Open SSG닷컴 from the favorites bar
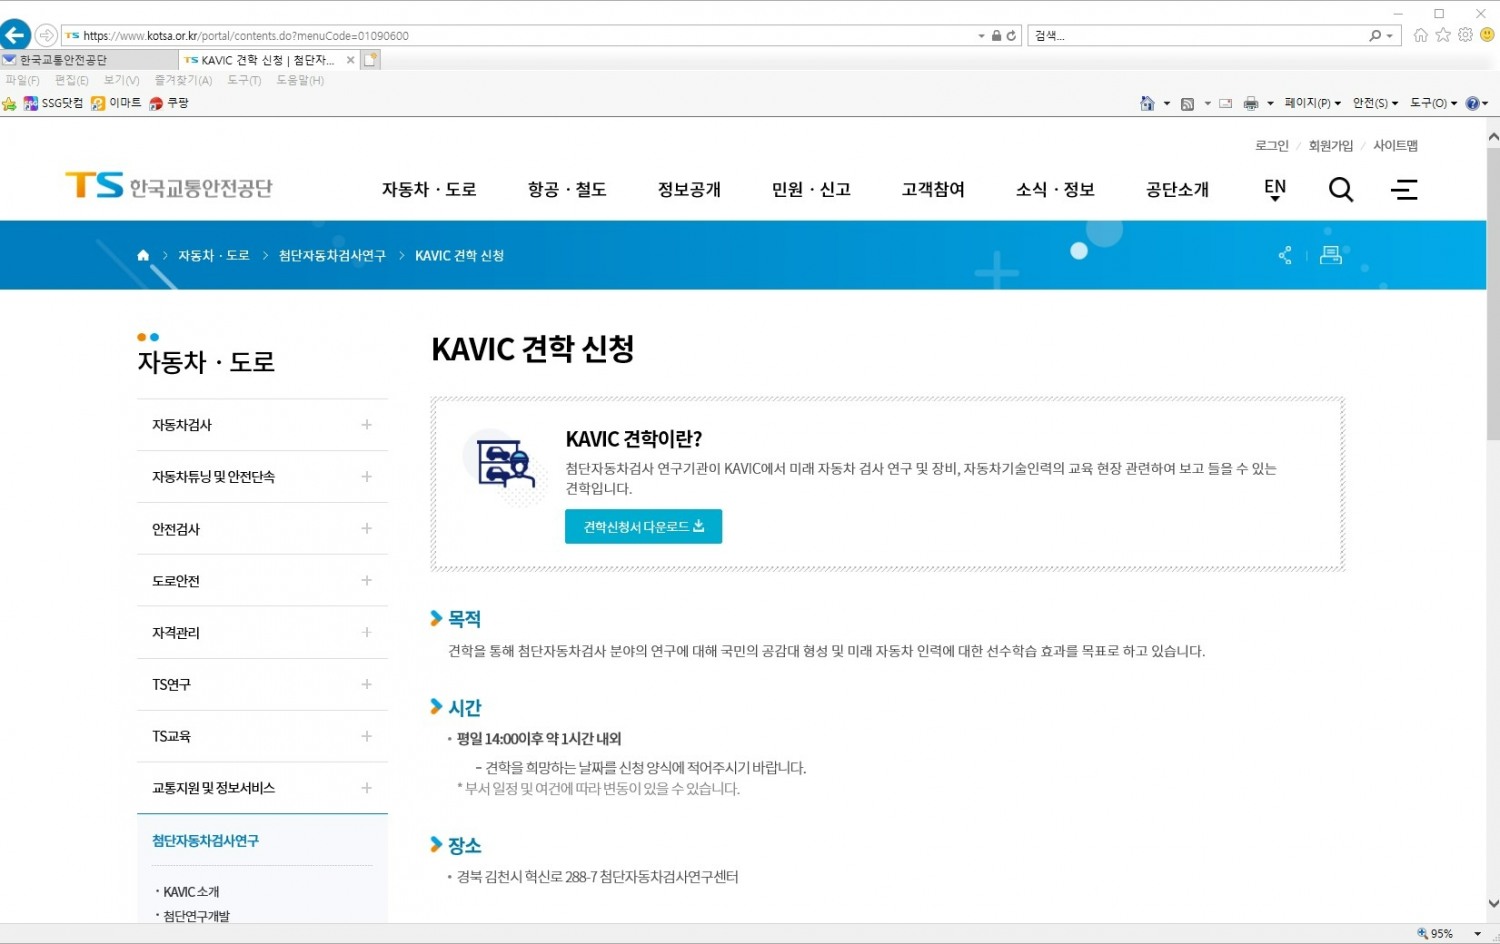This screenshot has height=944, width=1500. point(55,103)
